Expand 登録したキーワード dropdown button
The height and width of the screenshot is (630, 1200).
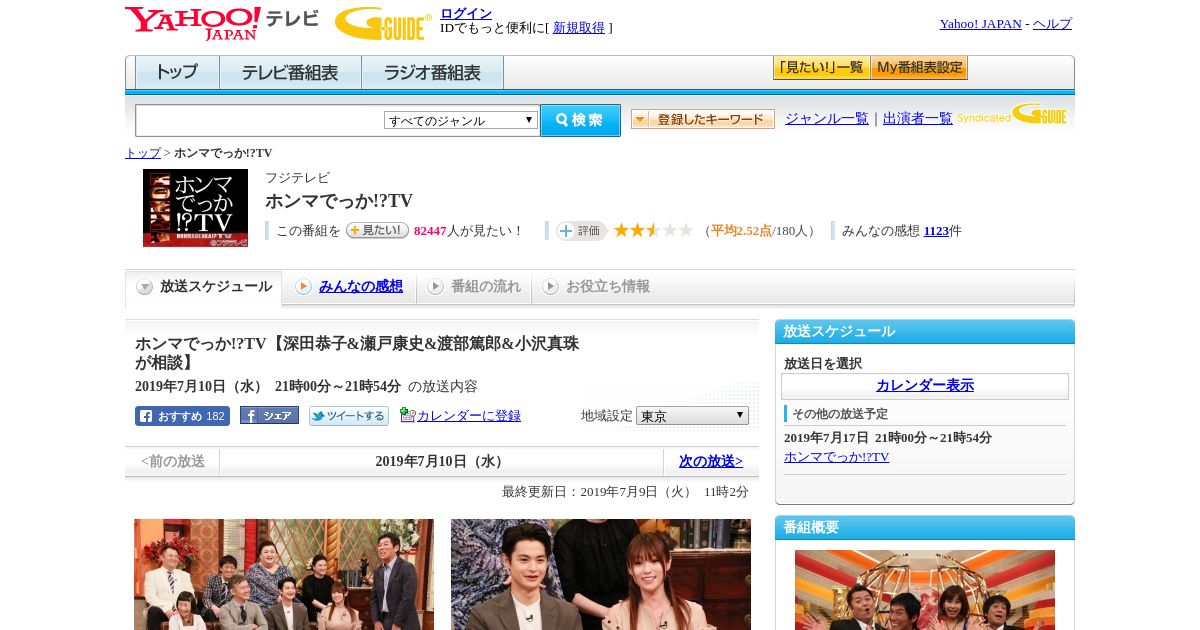[703, 119]
